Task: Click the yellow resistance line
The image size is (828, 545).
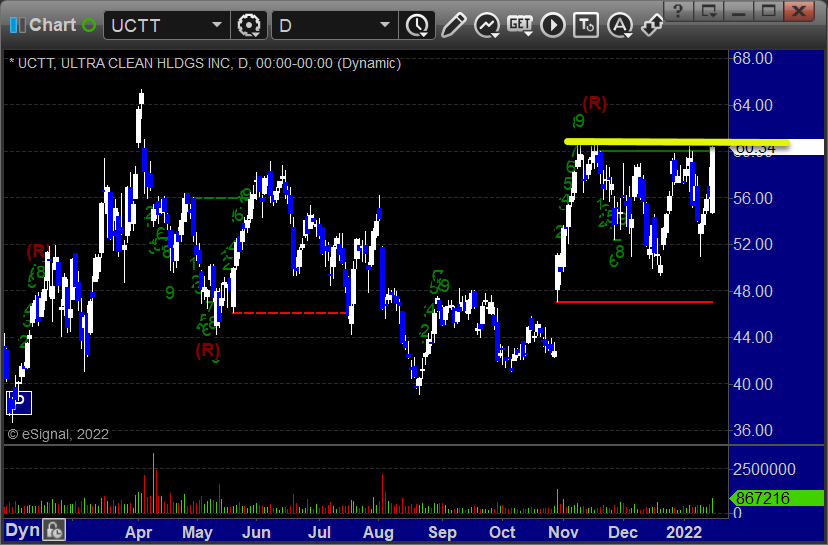Action: click(x=676, y=142)
